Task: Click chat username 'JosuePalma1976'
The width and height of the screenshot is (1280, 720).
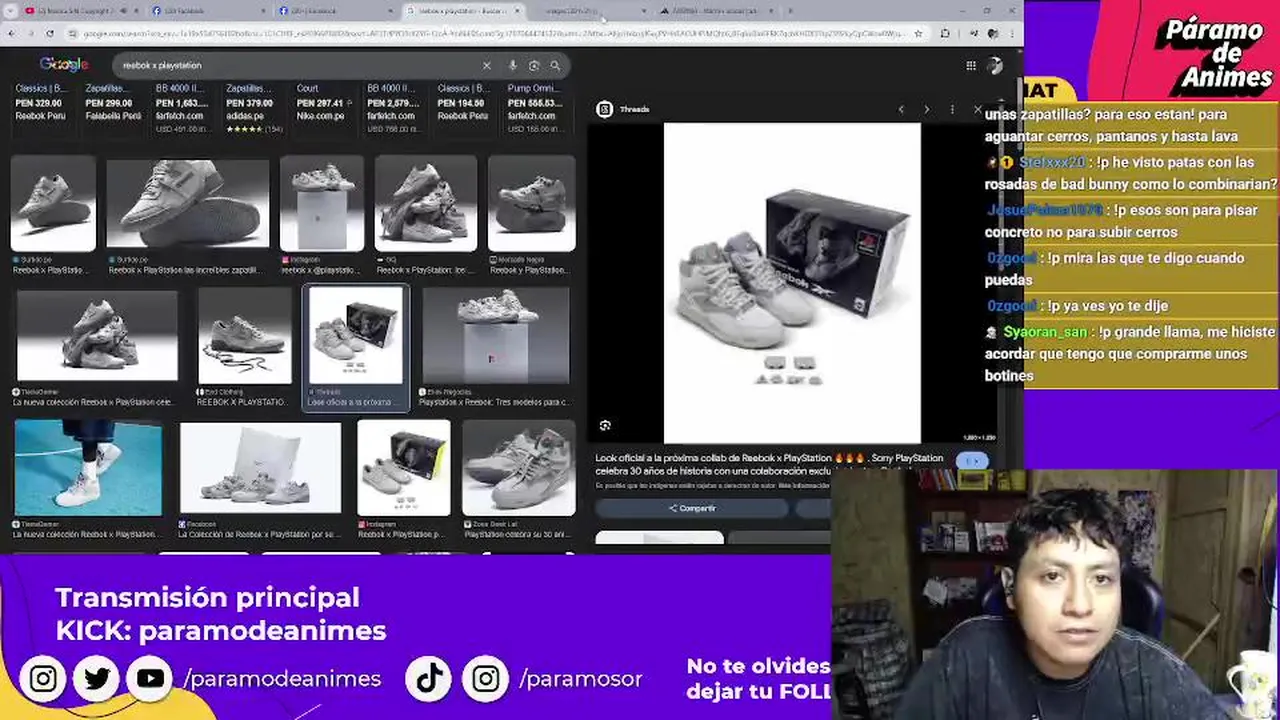Action: 1044,210
